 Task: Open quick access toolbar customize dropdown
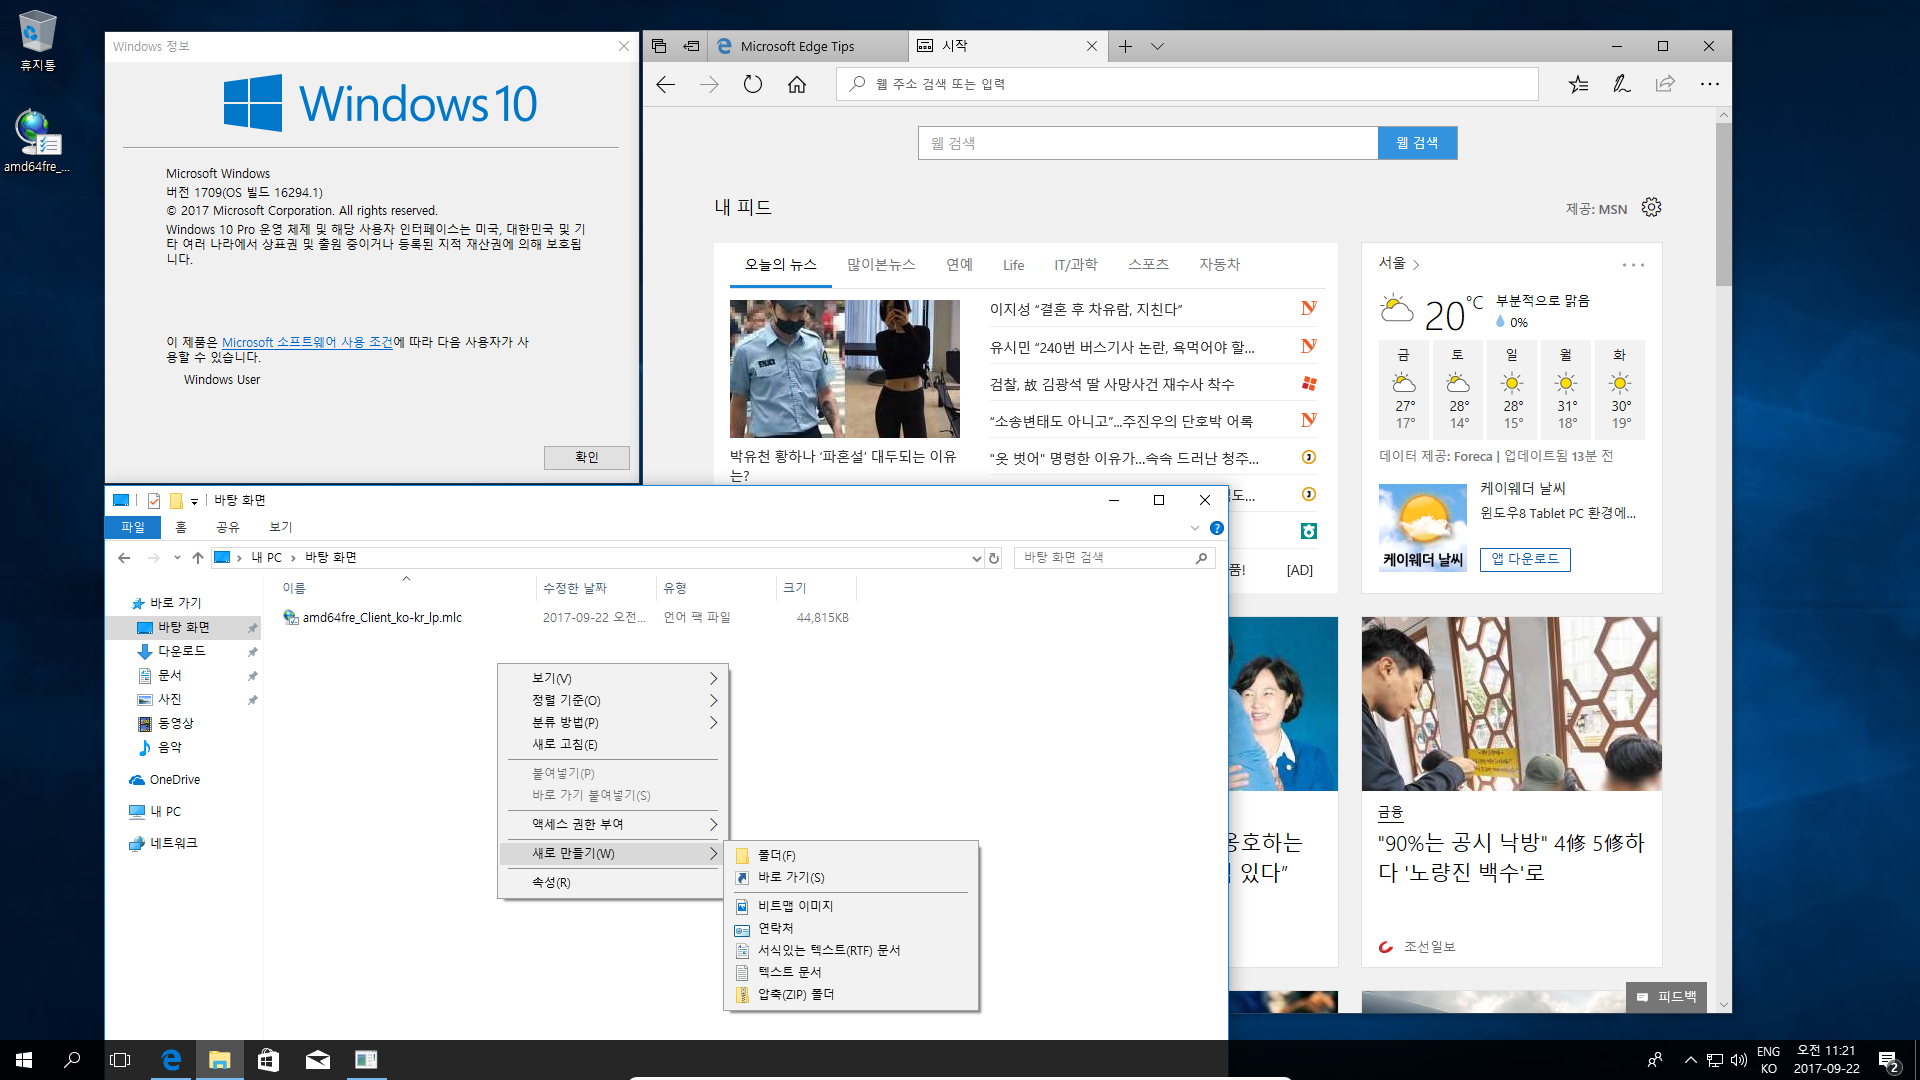point(194,501)
